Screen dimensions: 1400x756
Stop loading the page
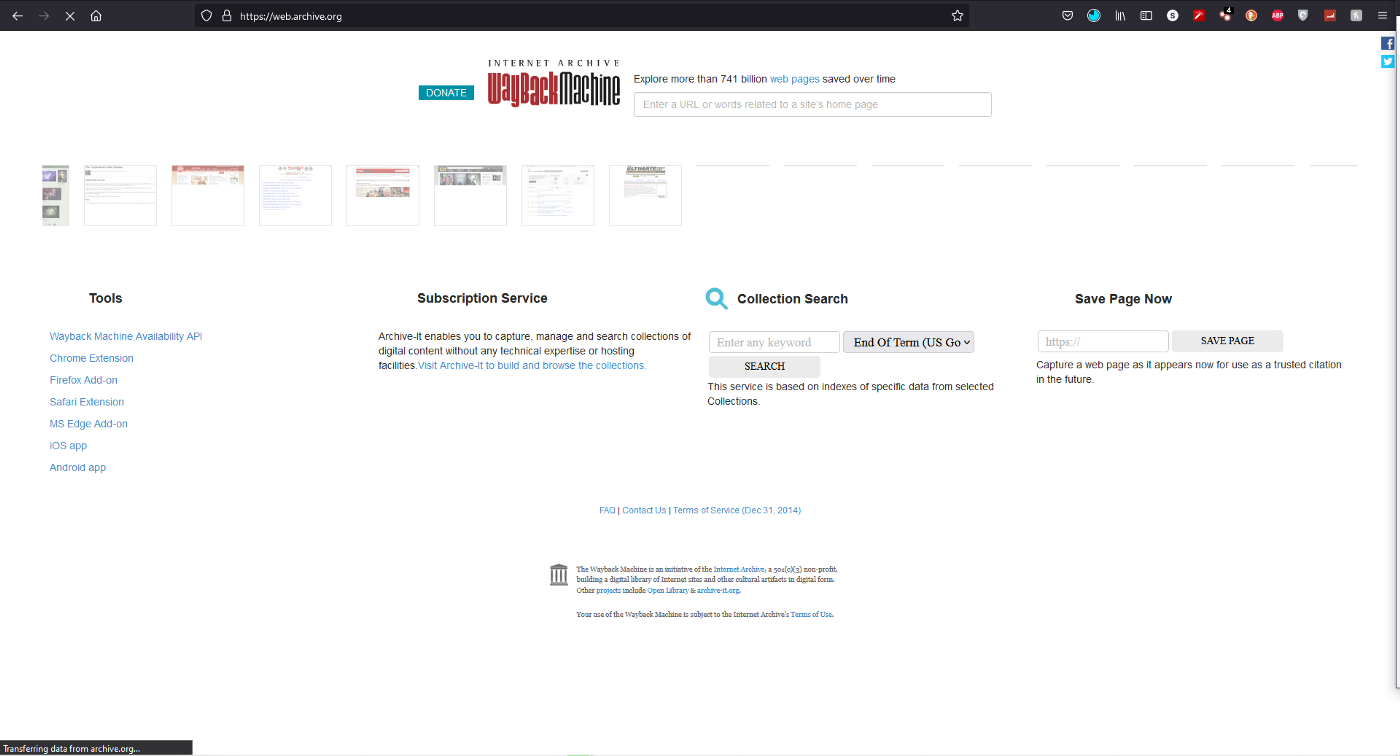click(x=70, y=16)
